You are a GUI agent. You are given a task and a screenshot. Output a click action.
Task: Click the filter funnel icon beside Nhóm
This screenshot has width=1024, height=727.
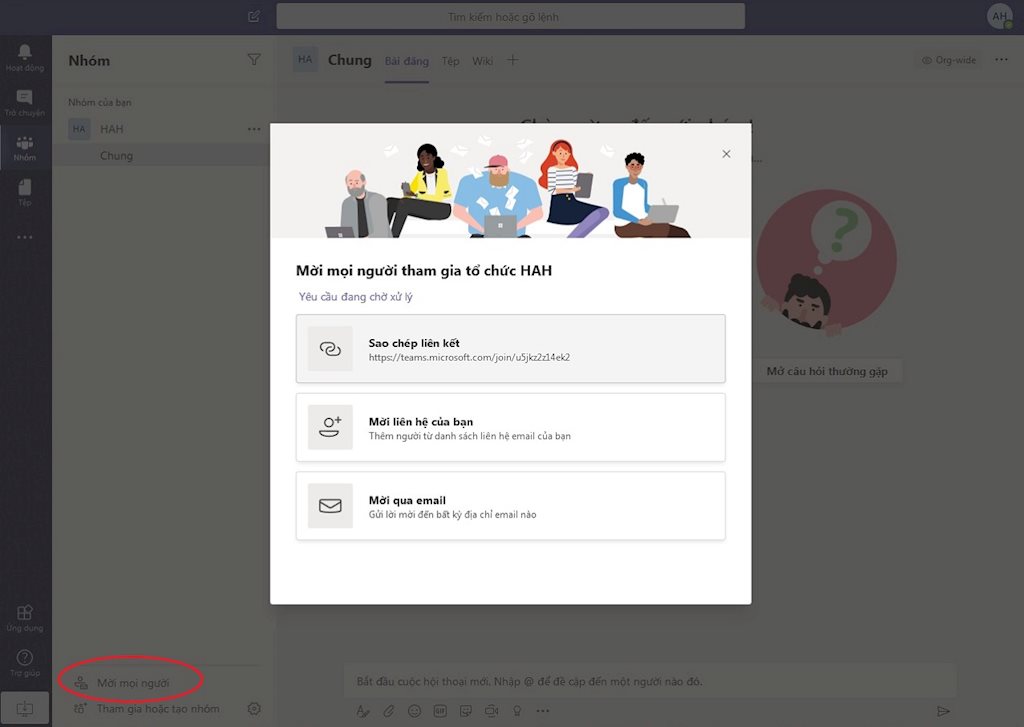point(254,60)
